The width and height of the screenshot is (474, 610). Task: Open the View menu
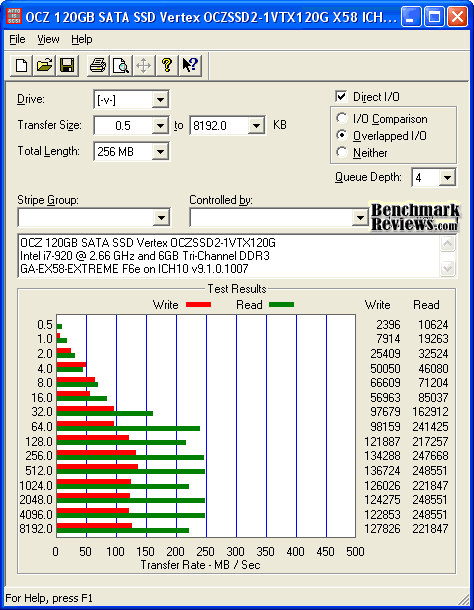coord(48,39)
